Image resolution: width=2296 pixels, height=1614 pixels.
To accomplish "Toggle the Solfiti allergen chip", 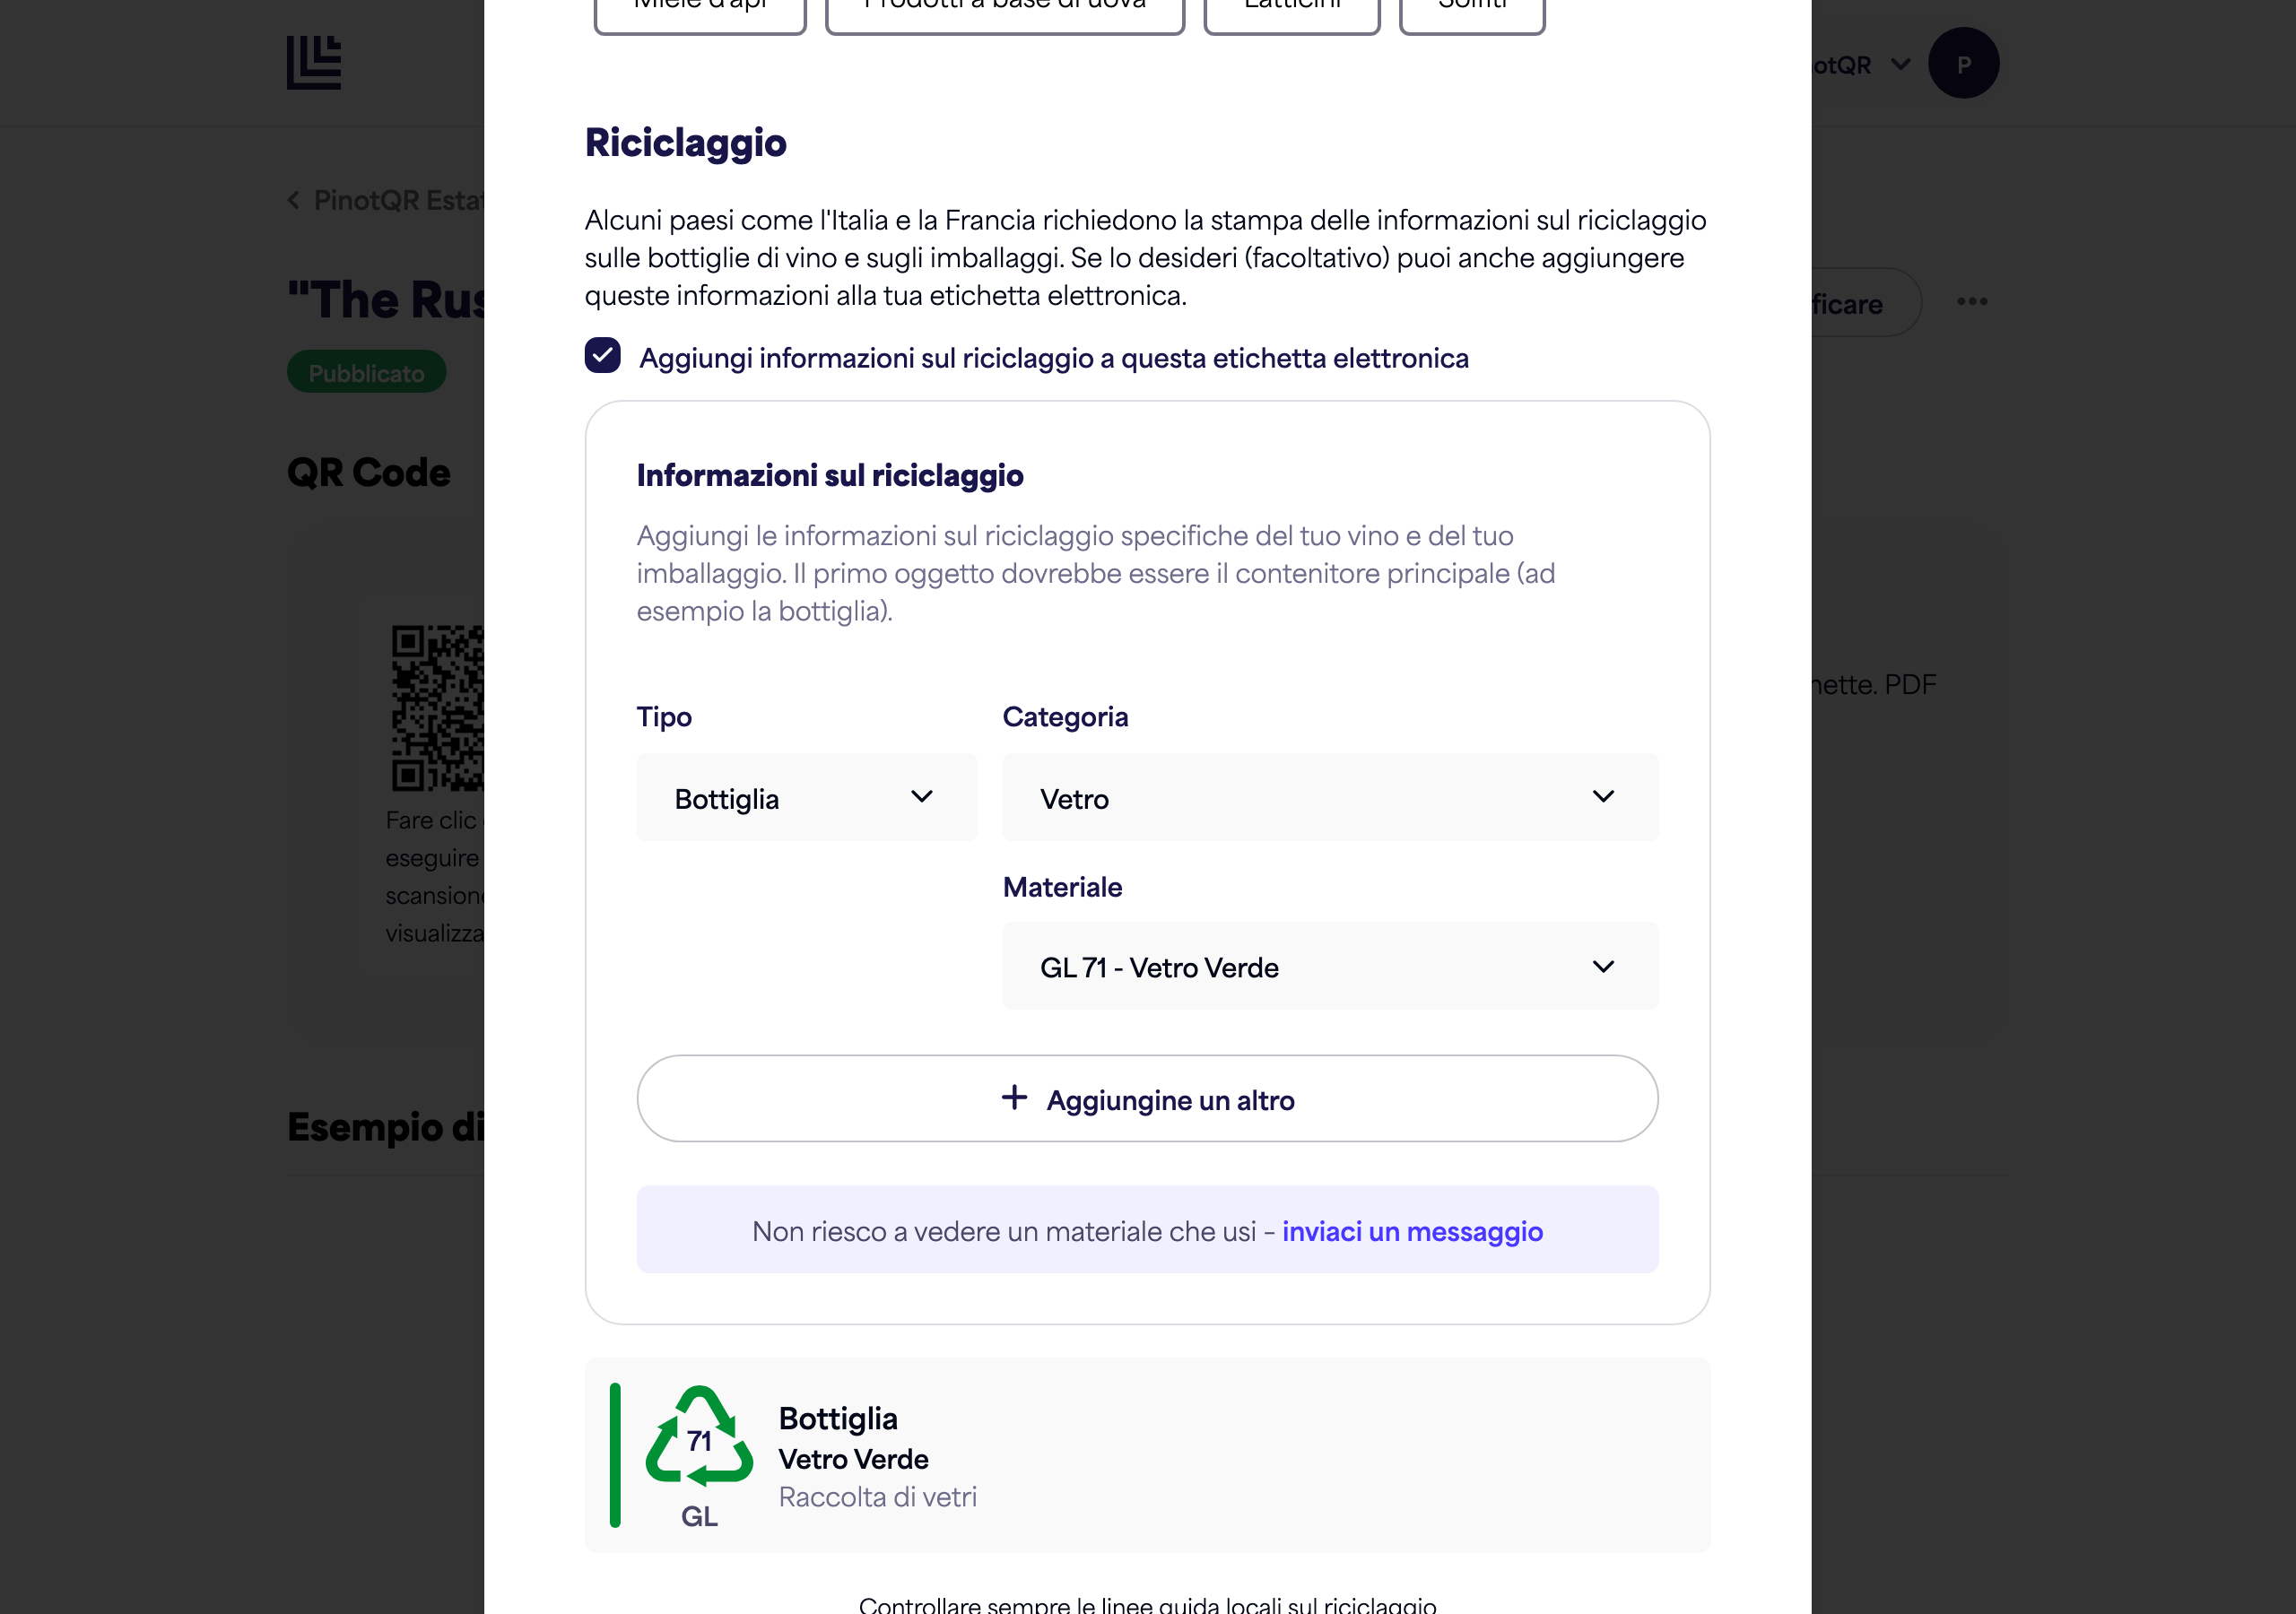I will (x=1472, y=12).
